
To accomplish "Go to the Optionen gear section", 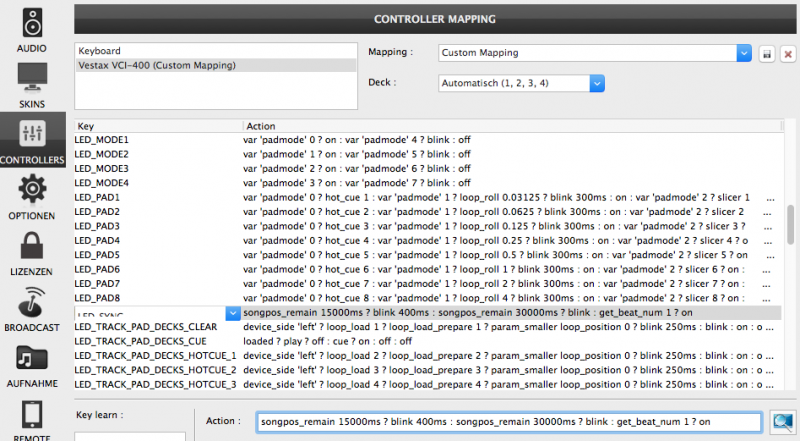I will pos(32,197).
